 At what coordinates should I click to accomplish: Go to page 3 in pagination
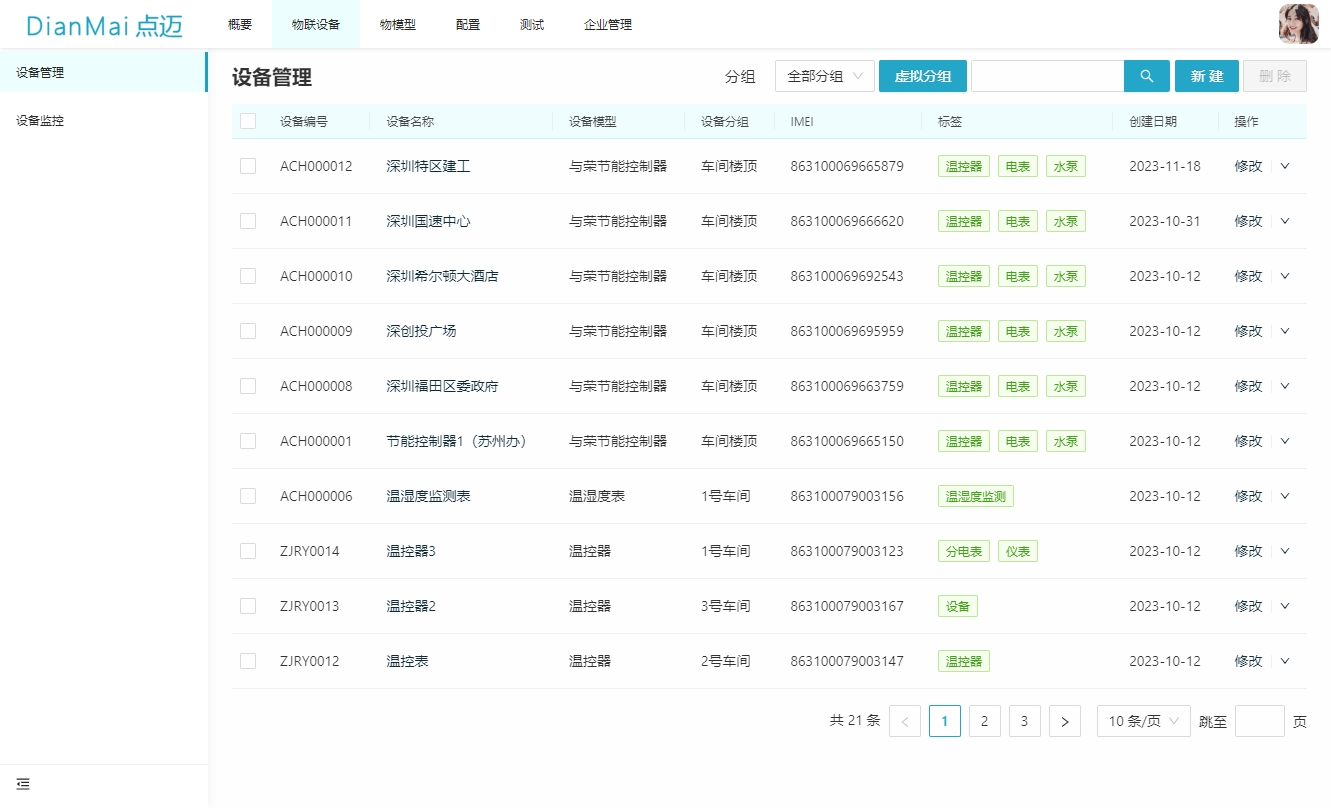pyautogui.click(x=1025, y=721)
